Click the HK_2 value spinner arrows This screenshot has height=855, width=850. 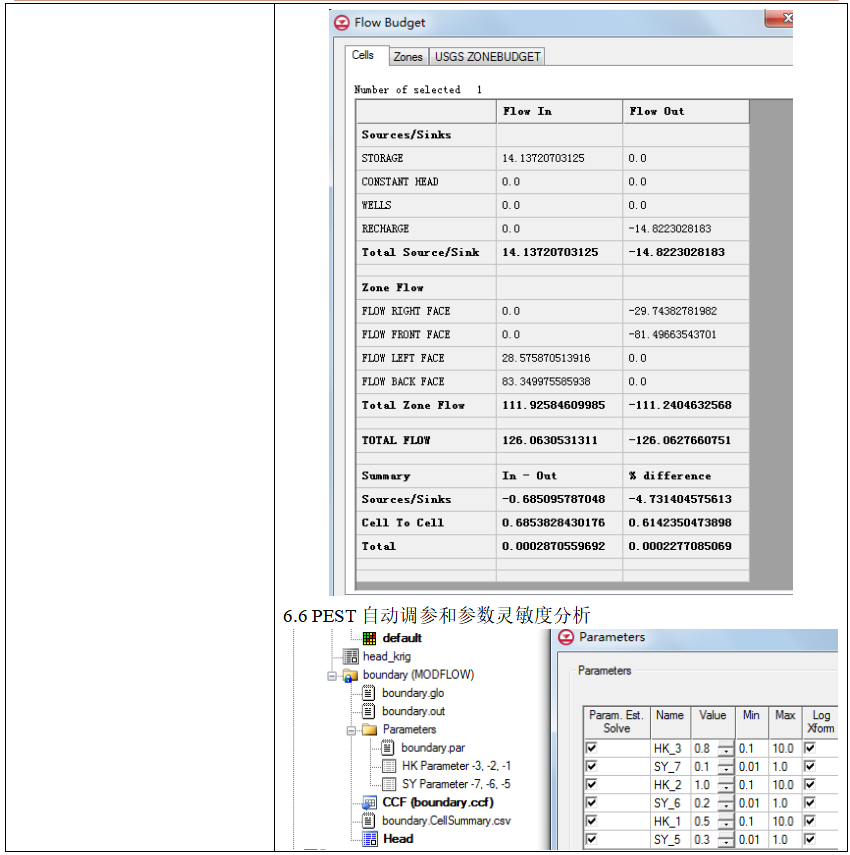[725, 785]
